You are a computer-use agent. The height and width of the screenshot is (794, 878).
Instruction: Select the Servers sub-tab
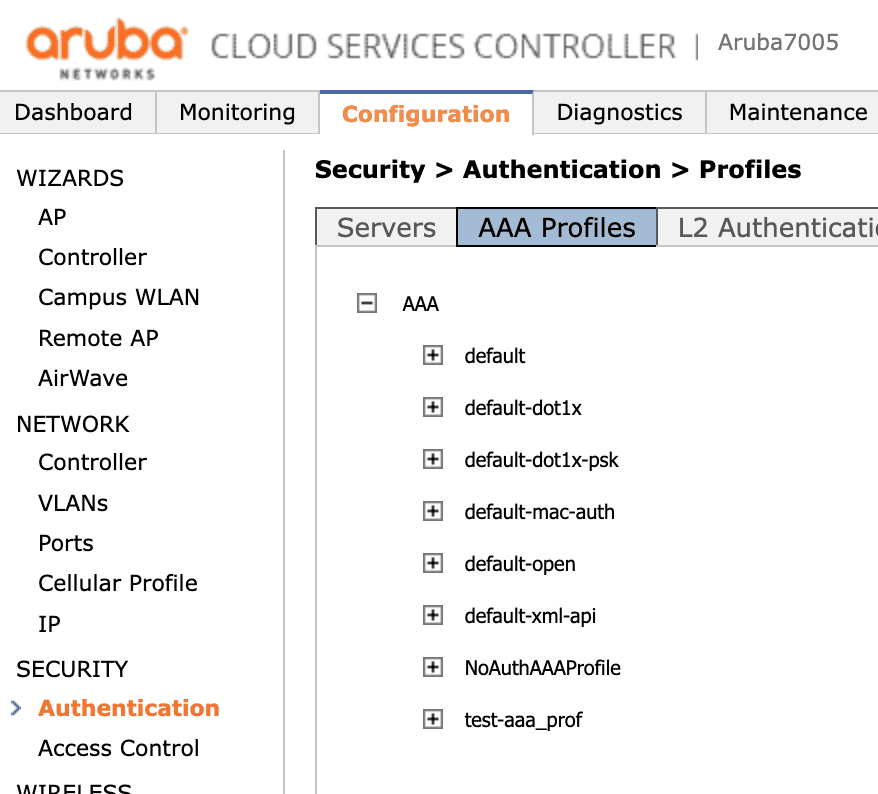386,228
